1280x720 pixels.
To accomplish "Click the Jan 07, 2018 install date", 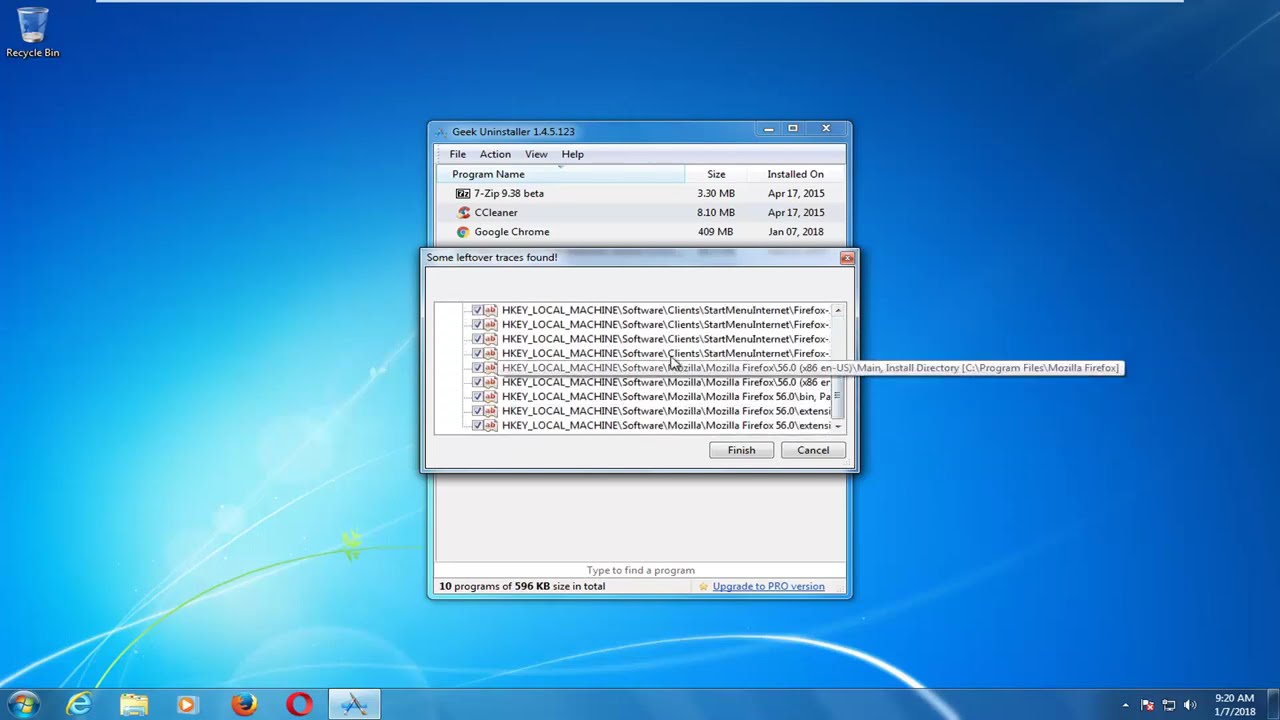I will pos(796,231).
